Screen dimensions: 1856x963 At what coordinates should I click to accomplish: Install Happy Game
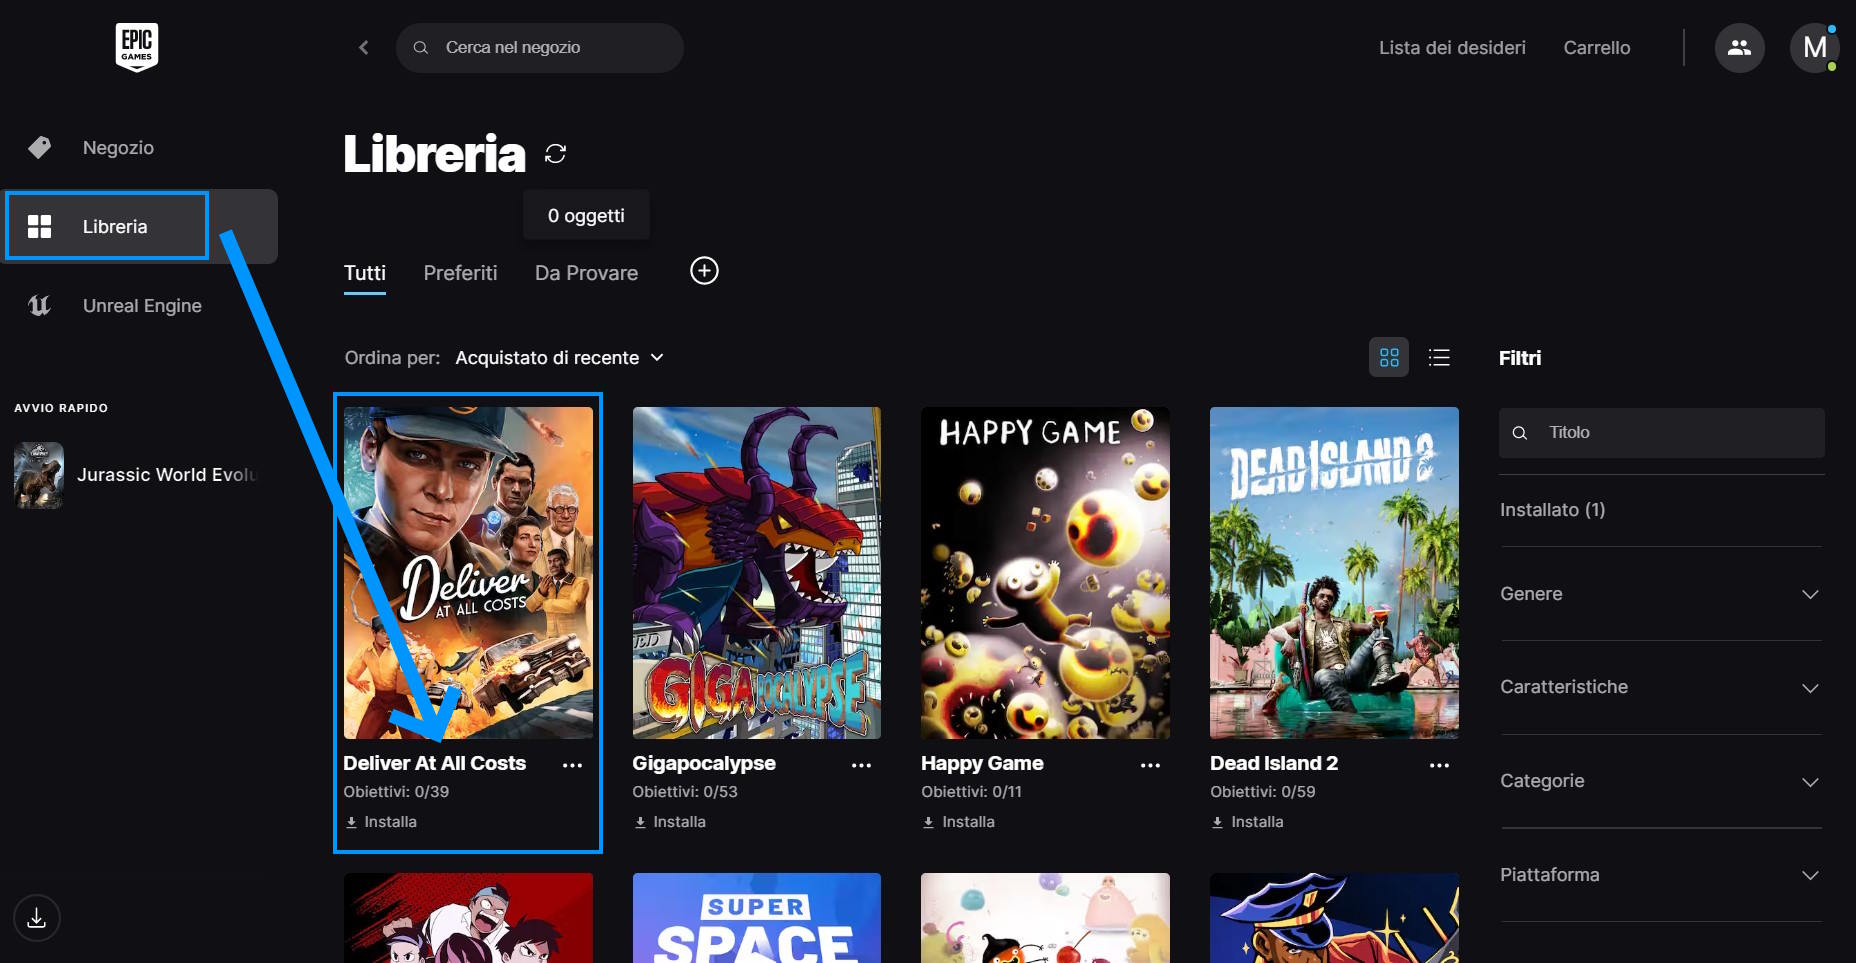959,822
